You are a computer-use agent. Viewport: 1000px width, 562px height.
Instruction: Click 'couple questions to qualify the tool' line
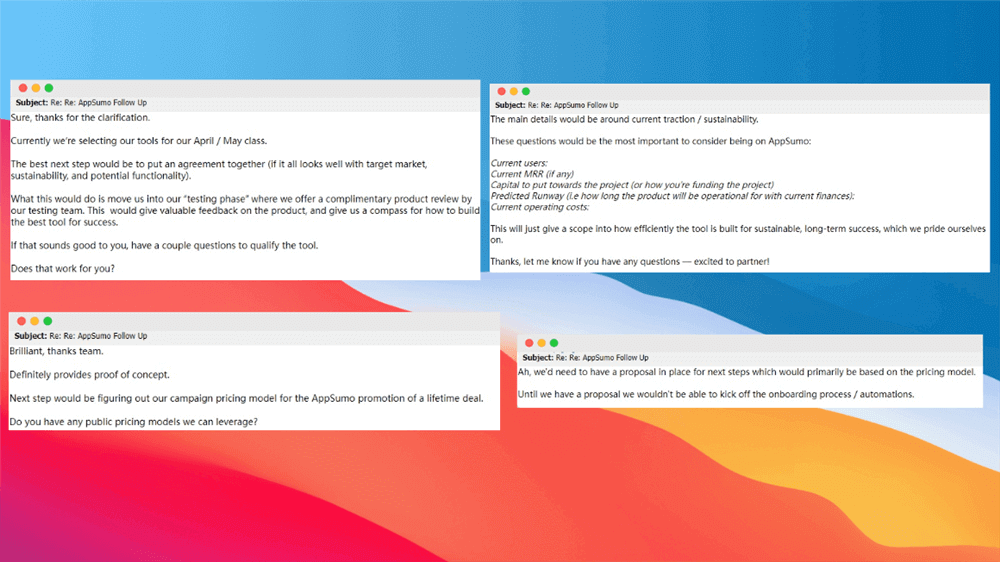click(164, 246)
